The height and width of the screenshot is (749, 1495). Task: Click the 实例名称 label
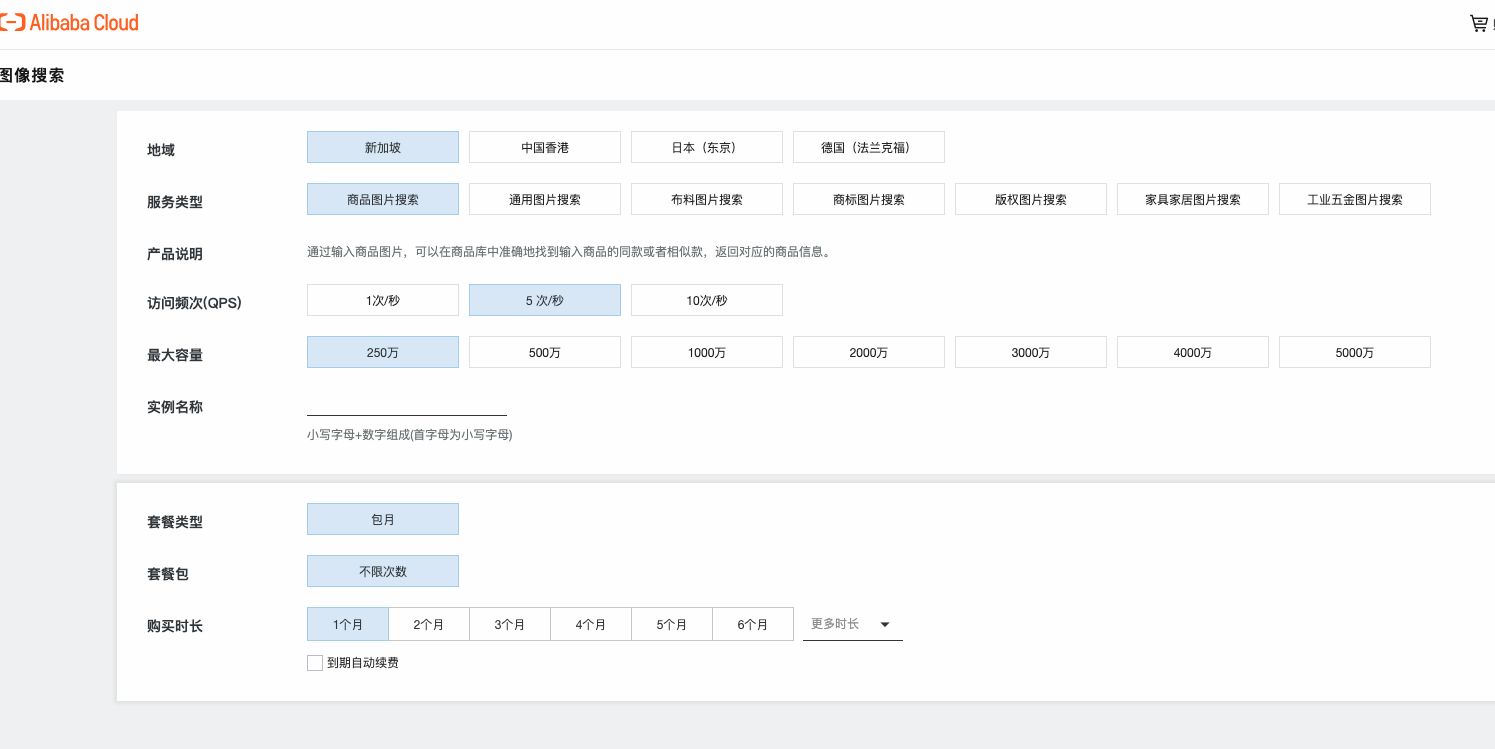(x=175, y=407)
